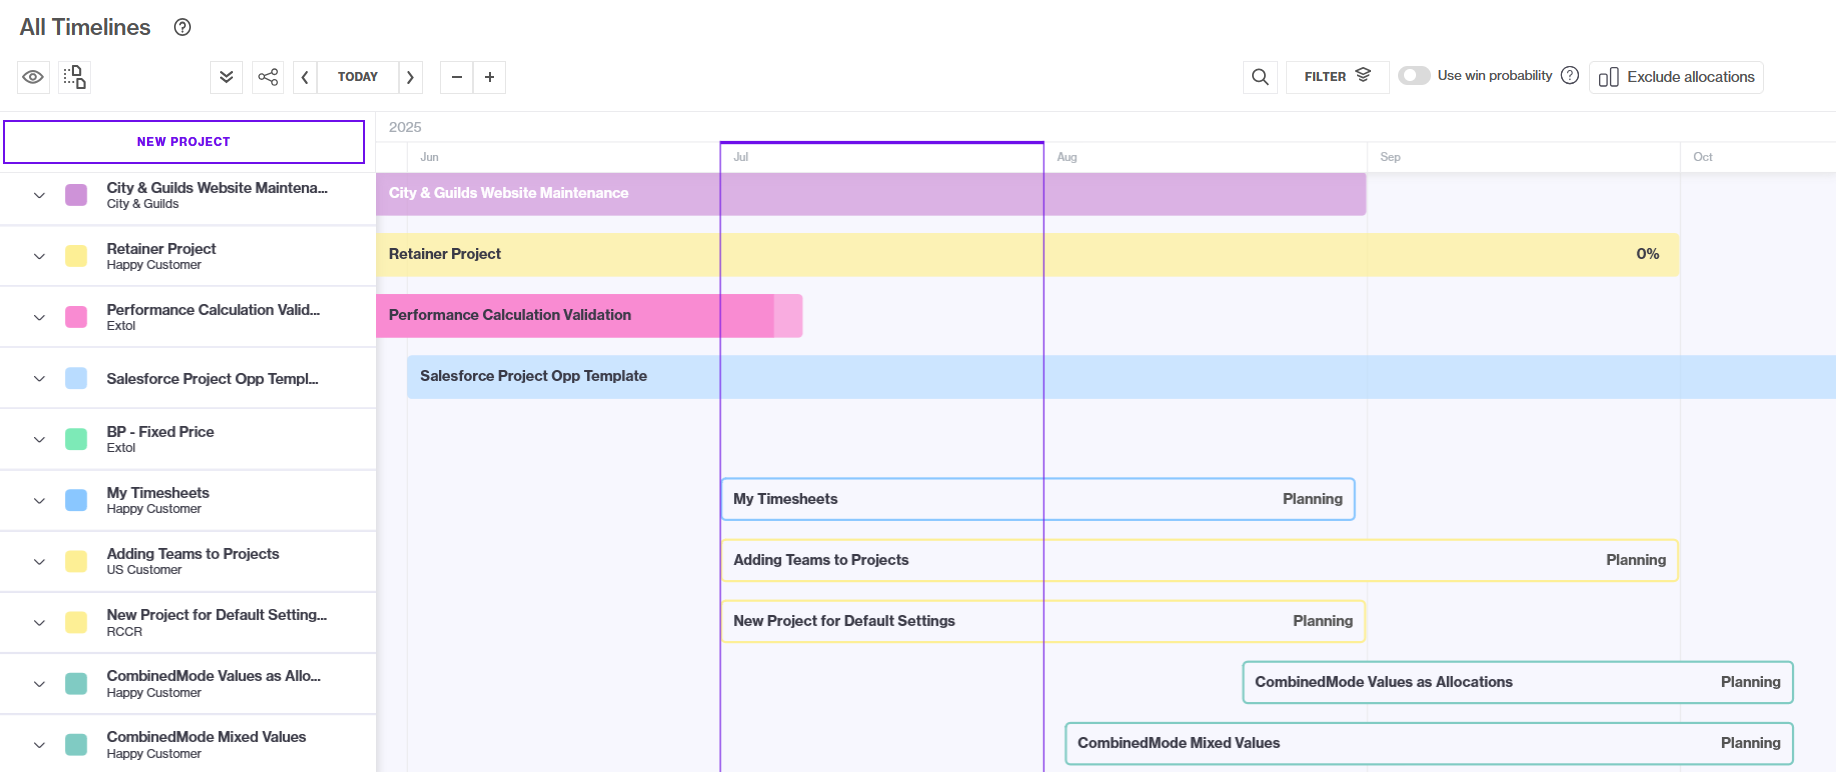Click blue swatch for My Timesheets
This screenshot has height=772, width=1836.
coord(76,500)
